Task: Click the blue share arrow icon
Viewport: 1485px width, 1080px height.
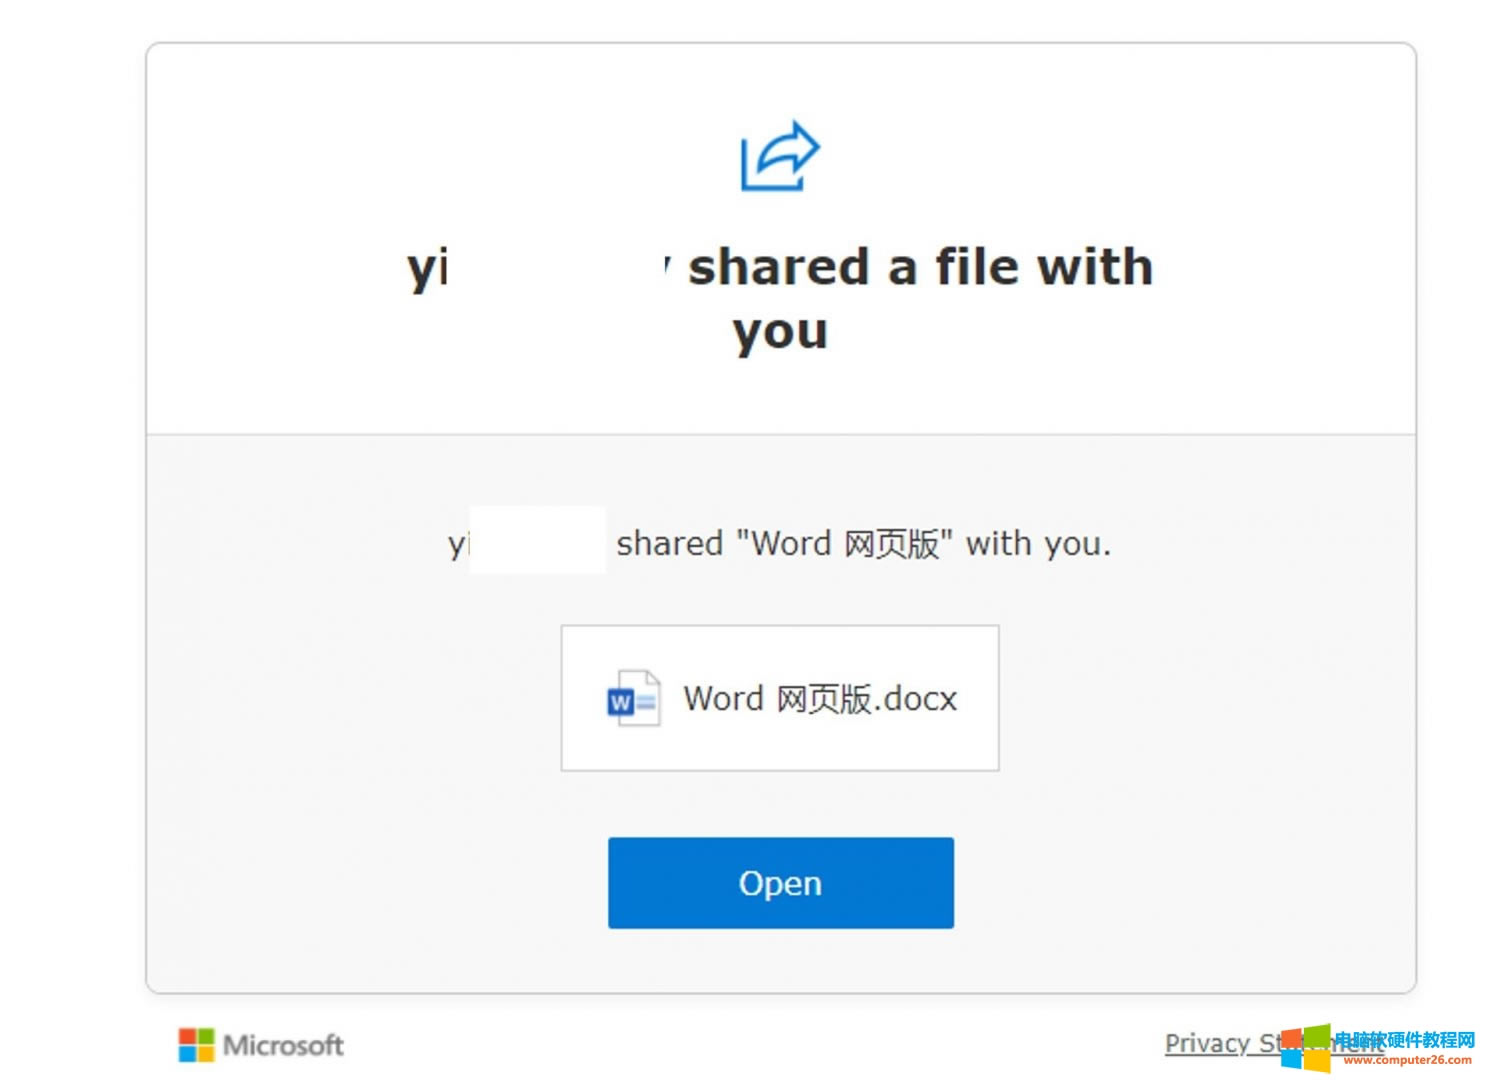Action: (x=779, y=156)
